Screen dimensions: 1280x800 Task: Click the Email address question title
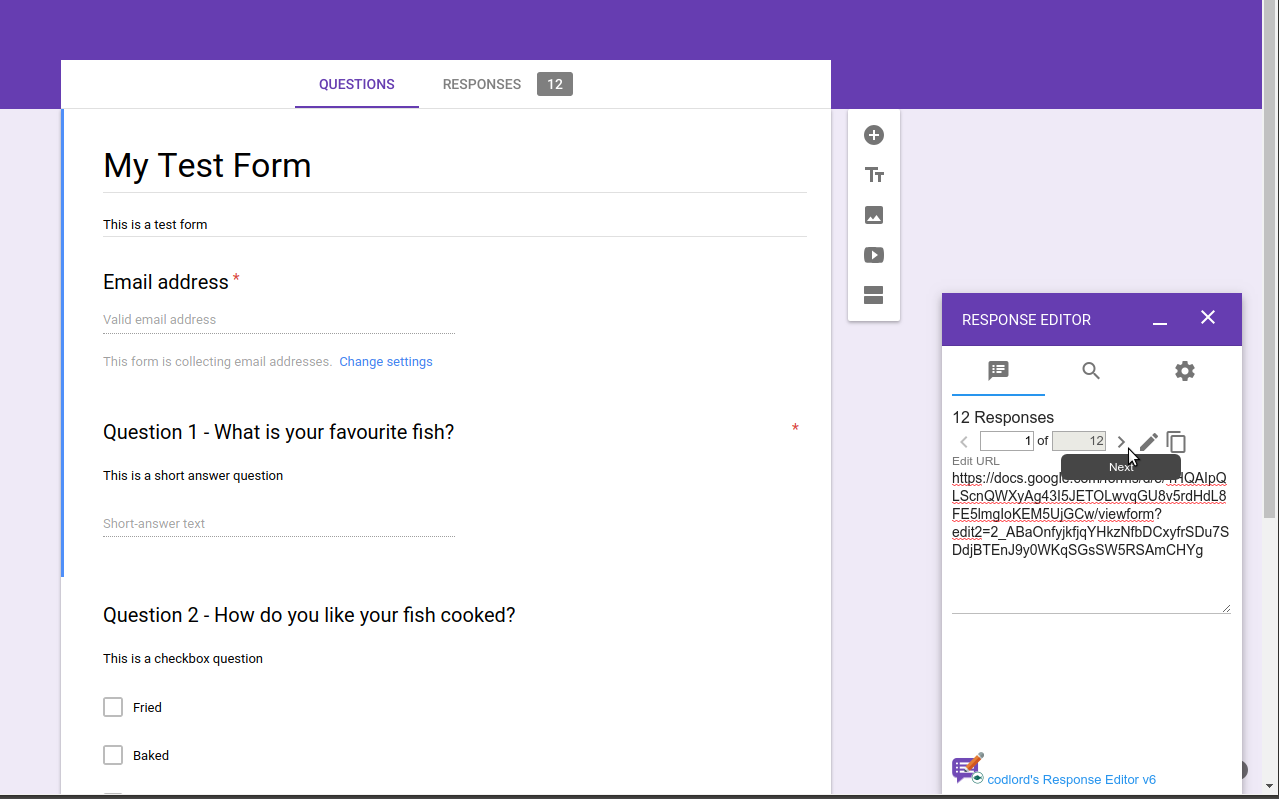click(x=166, y=282)
